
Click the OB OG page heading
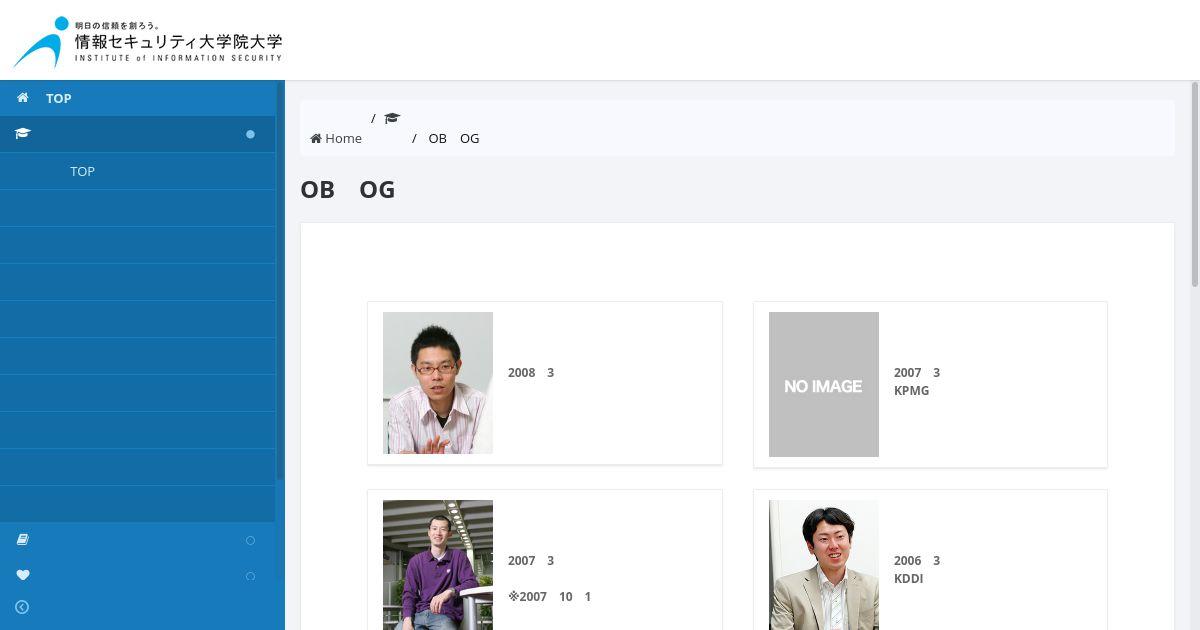pyautogui.click(x=347, y=189)
